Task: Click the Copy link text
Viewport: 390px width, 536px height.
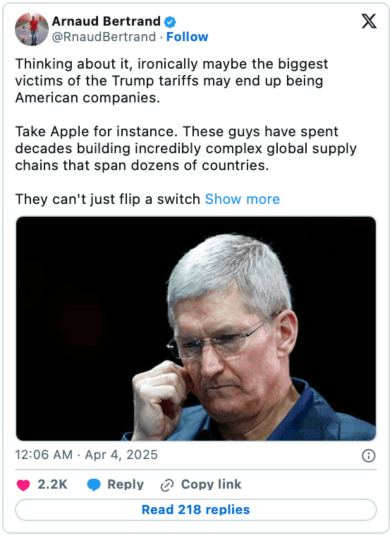Action: (x=211, y=484)
